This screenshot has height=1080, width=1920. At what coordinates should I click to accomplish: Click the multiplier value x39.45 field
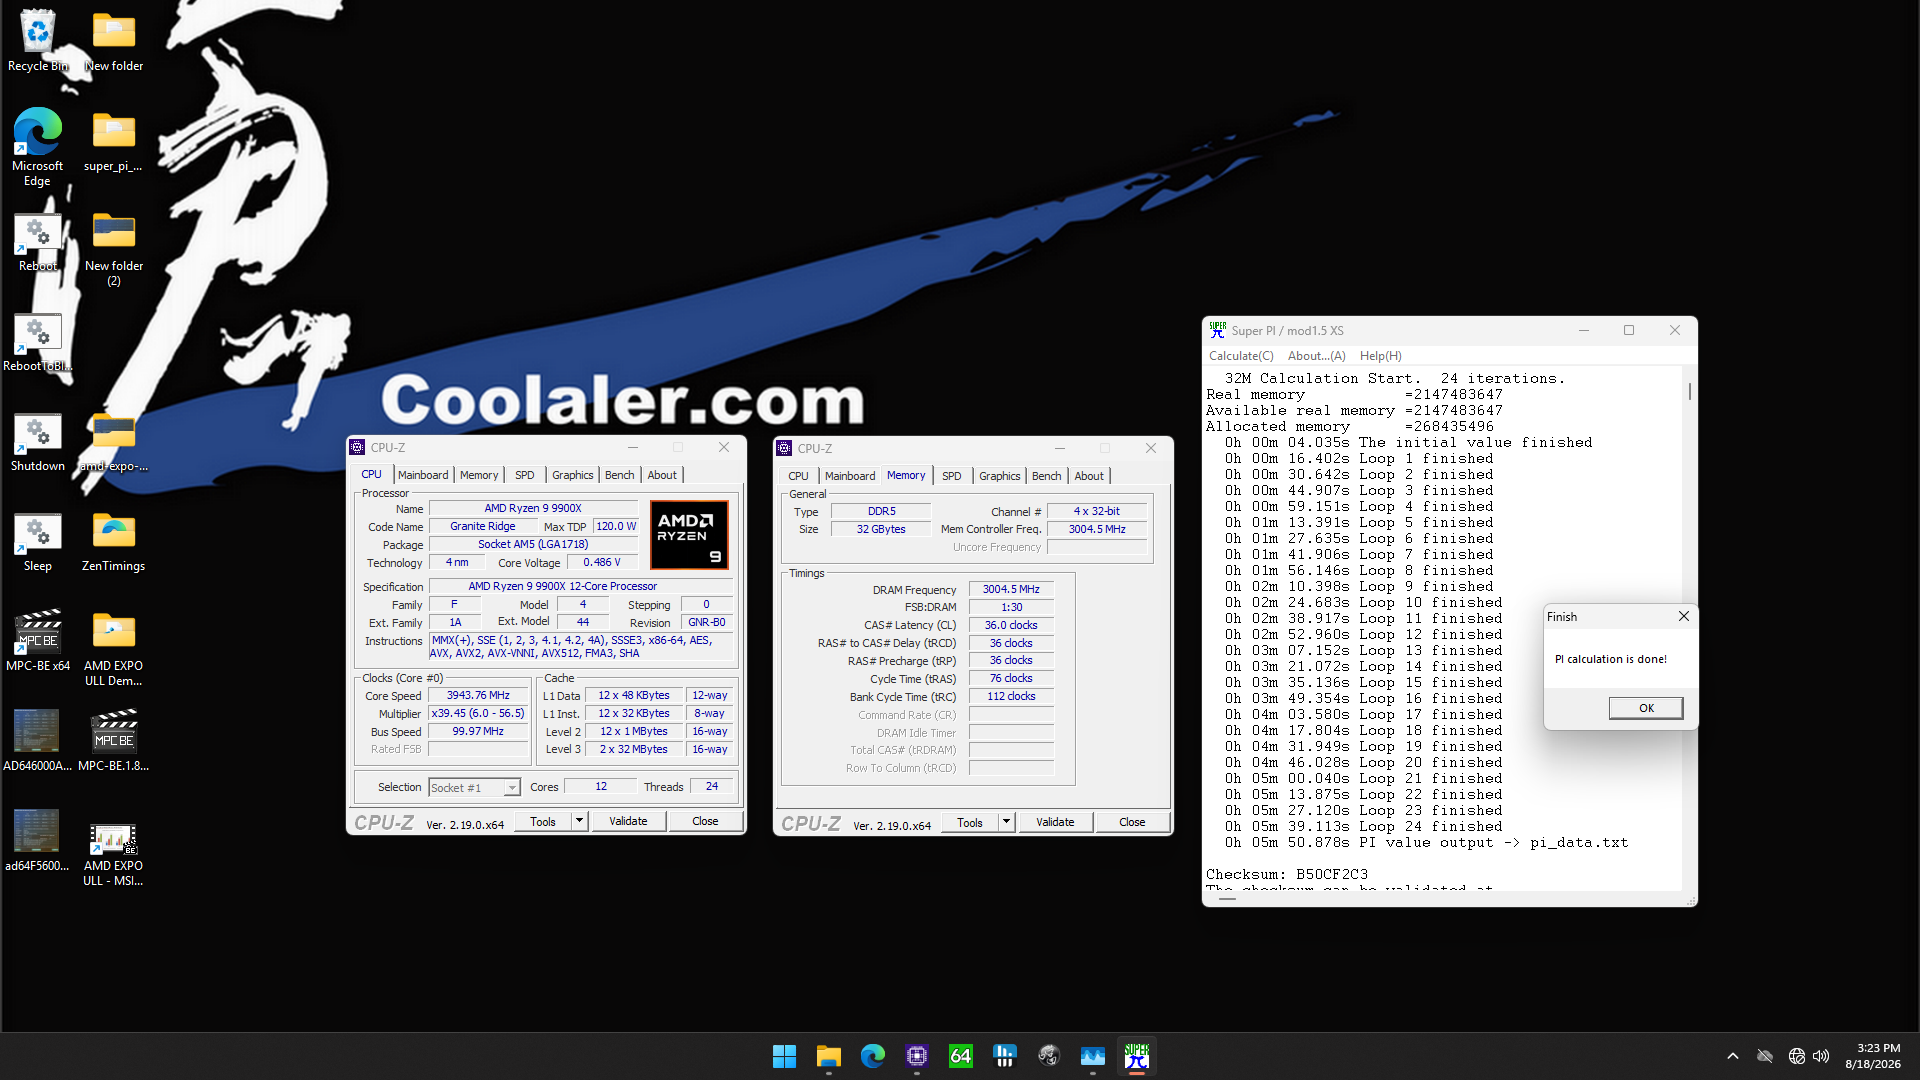click(478, 714)
